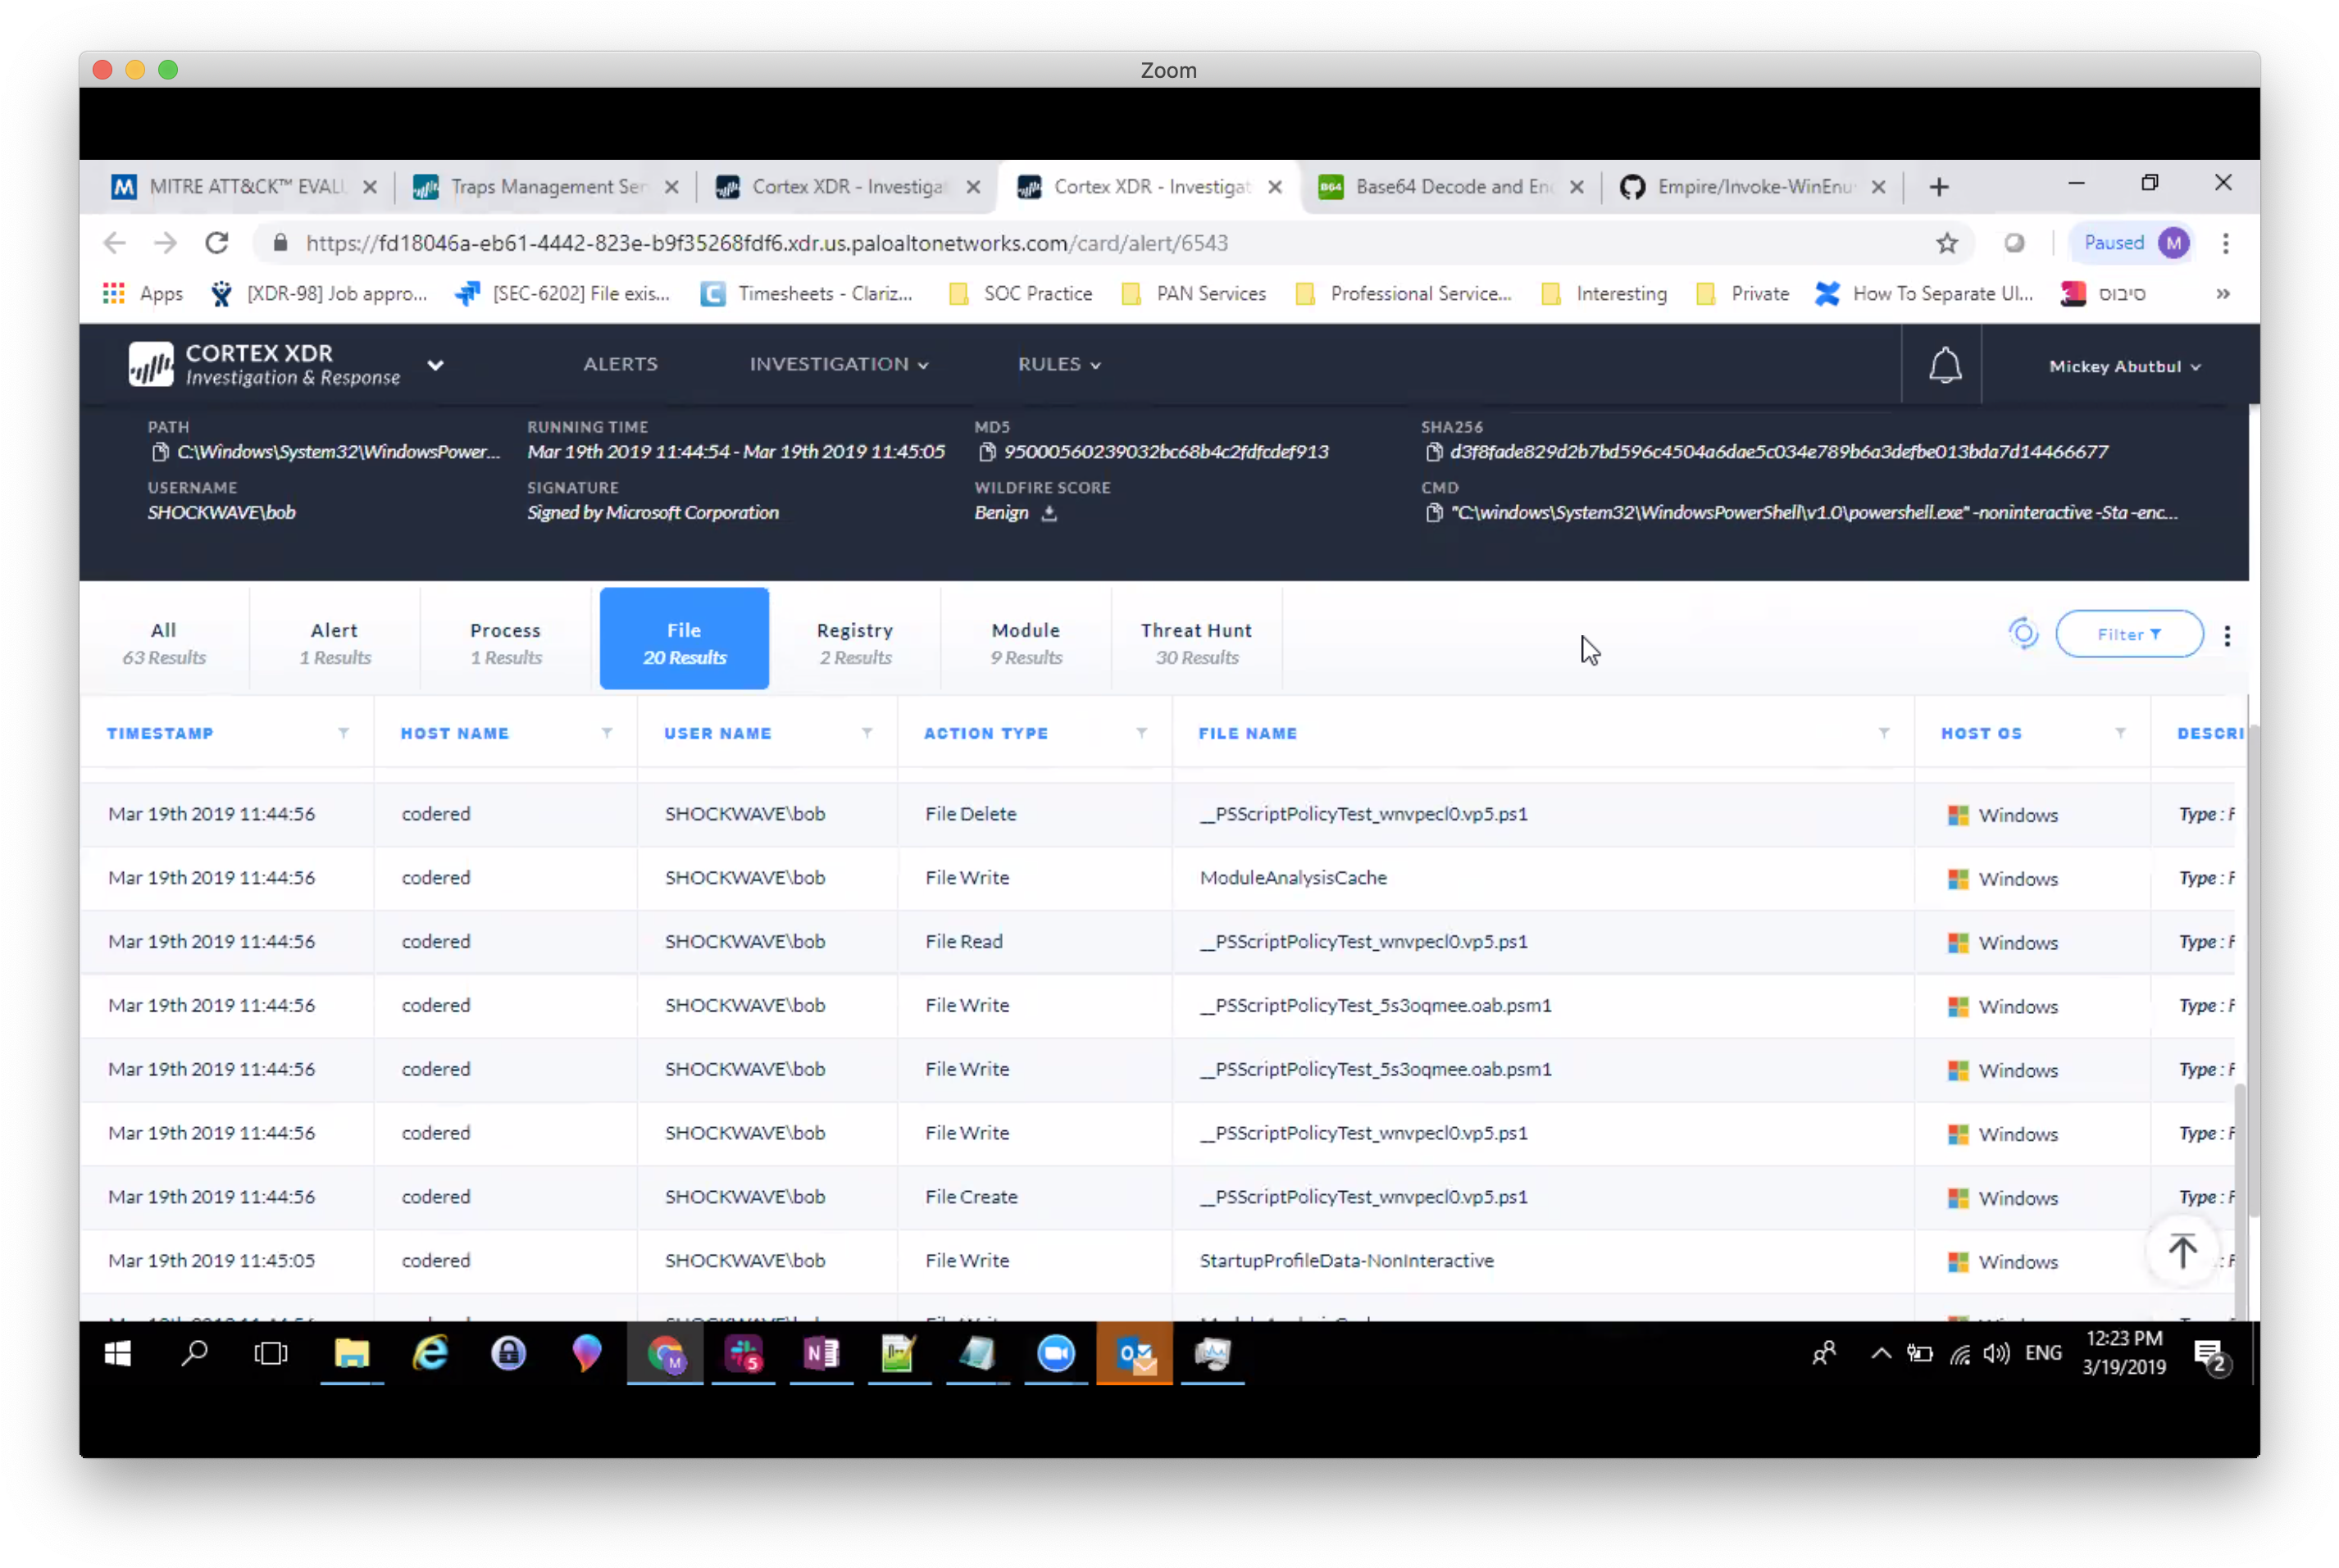This screenshot has width=2339, height=1568.
Task: Open Host Name column filter
Action: [607, 733]
